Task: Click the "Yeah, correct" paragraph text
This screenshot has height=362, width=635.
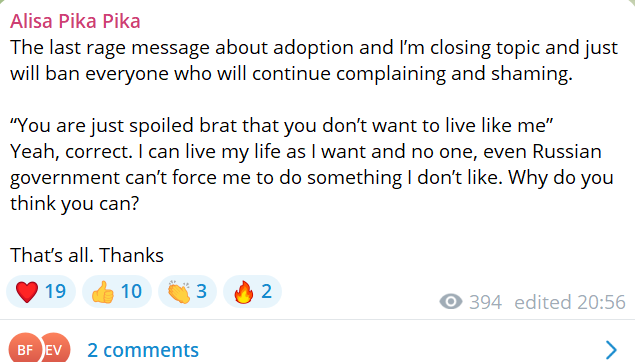Action: (x=312, y=177)
